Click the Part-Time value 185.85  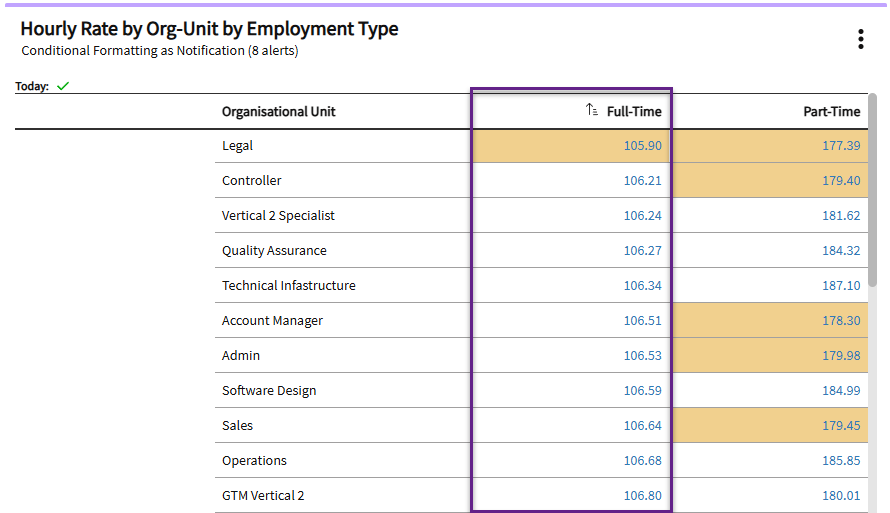(841, 461)
